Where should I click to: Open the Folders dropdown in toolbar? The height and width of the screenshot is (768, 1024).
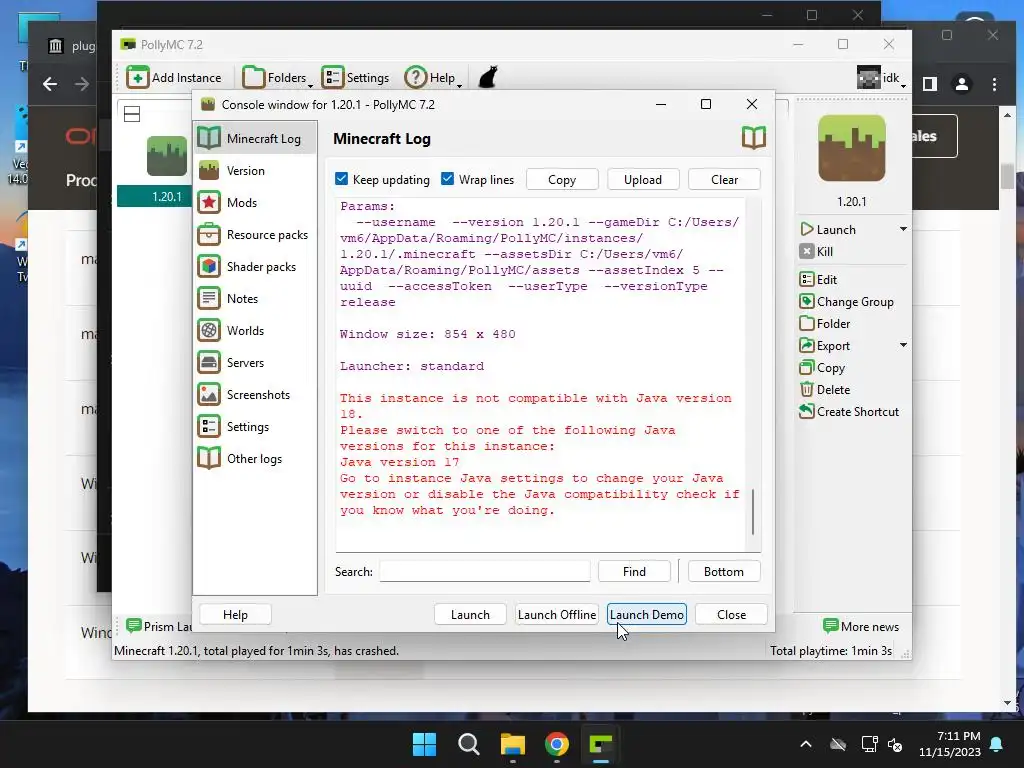[x=277, y=78]
